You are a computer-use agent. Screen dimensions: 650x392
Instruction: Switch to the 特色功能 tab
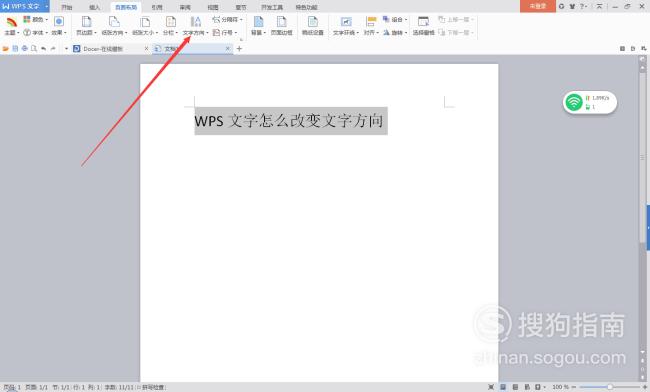[x=306, y=7]
